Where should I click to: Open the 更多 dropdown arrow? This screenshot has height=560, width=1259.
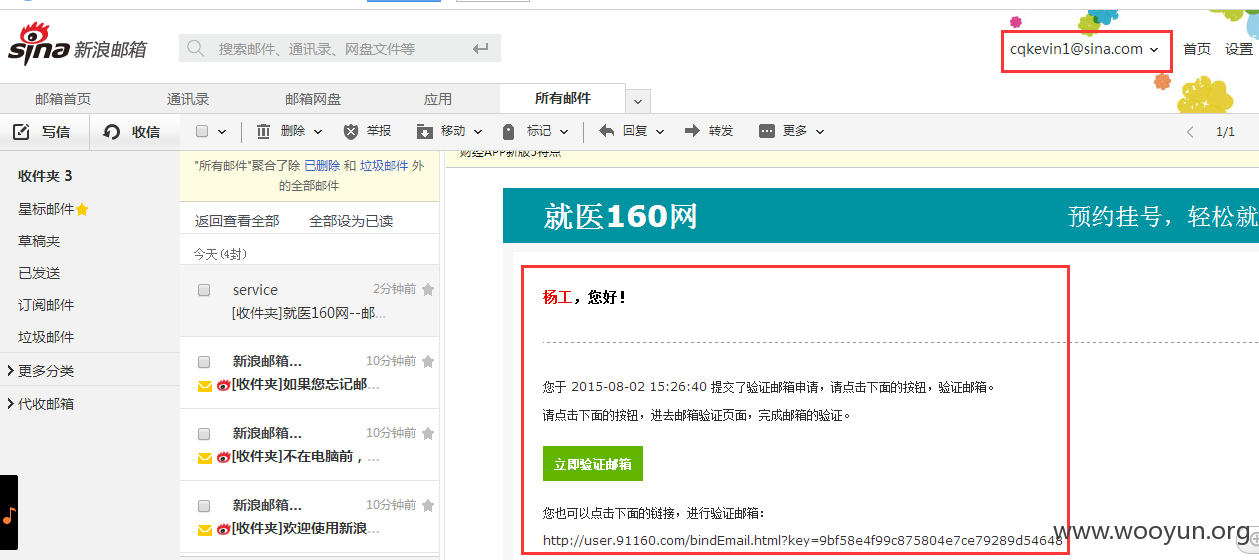(820, 132)
